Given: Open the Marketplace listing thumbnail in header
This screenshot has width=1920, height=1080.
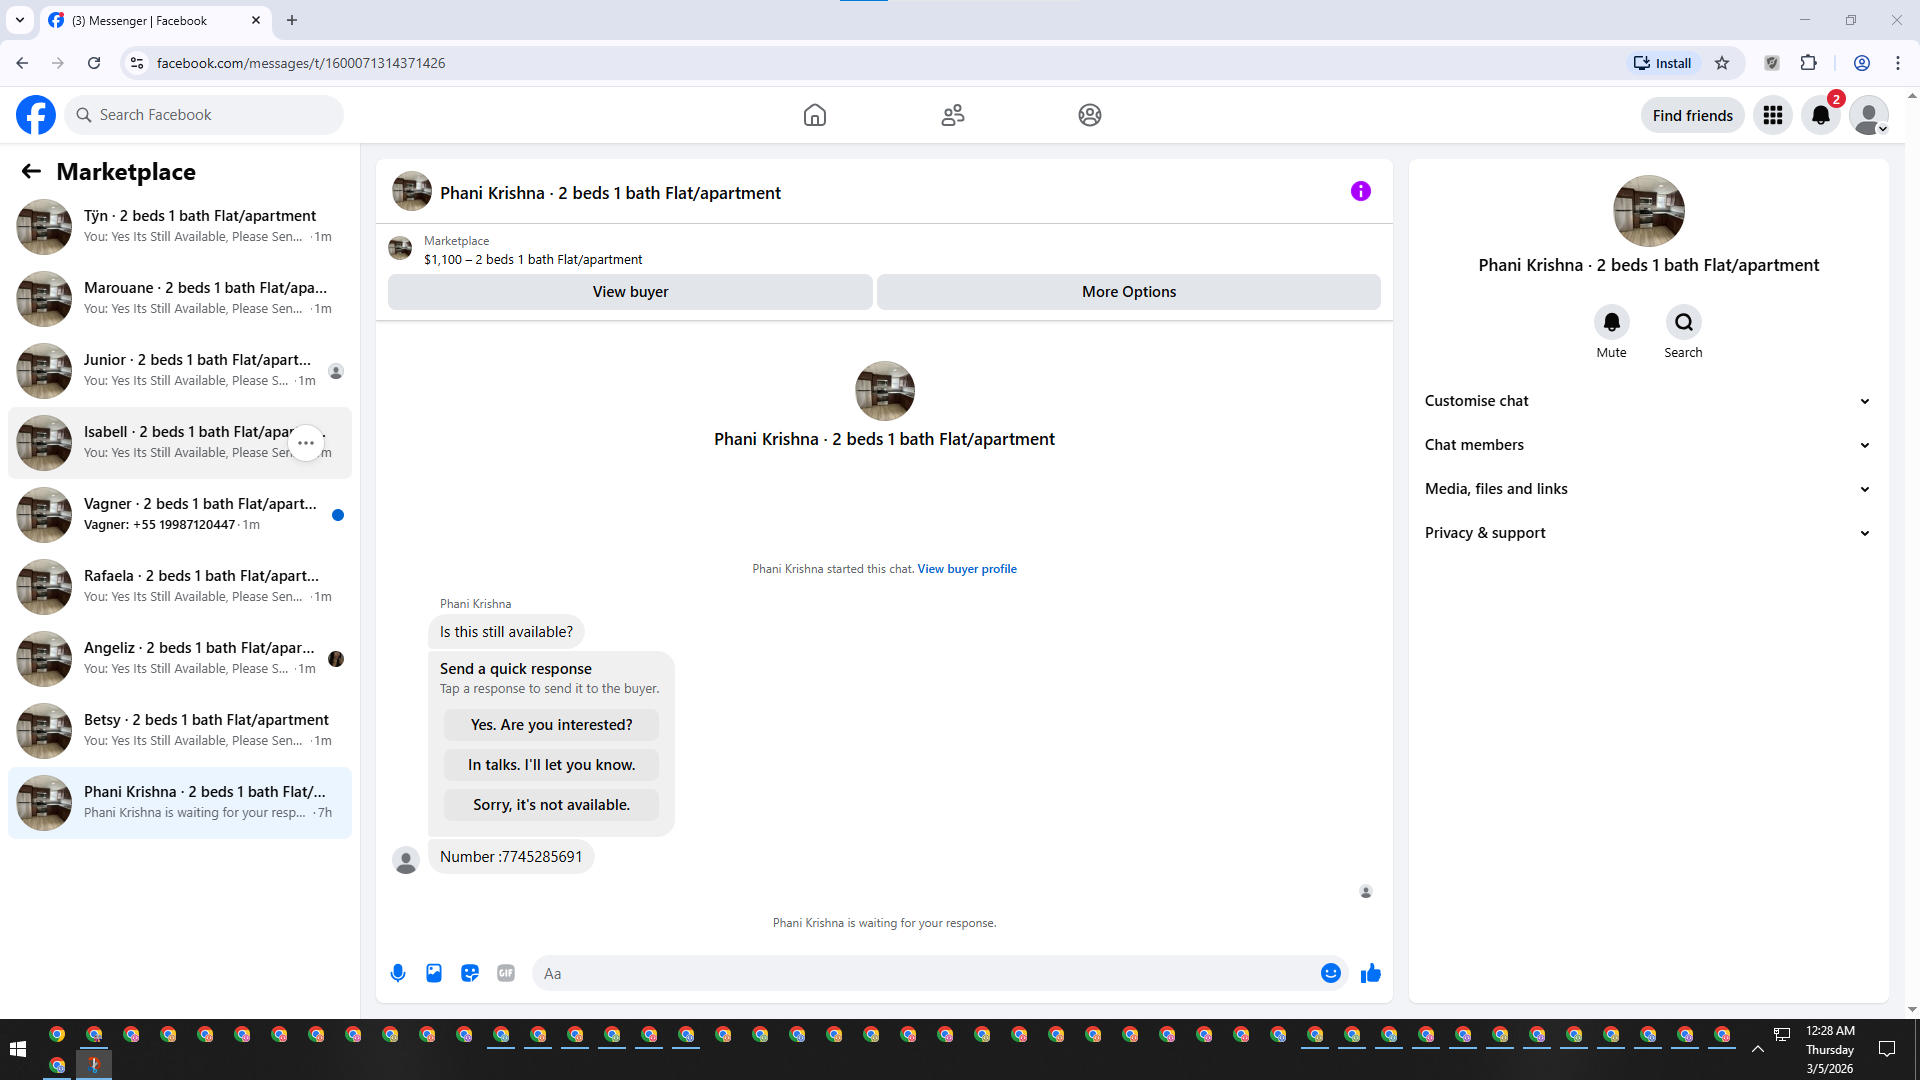Looking at the screenshot, I should (400, 248).
